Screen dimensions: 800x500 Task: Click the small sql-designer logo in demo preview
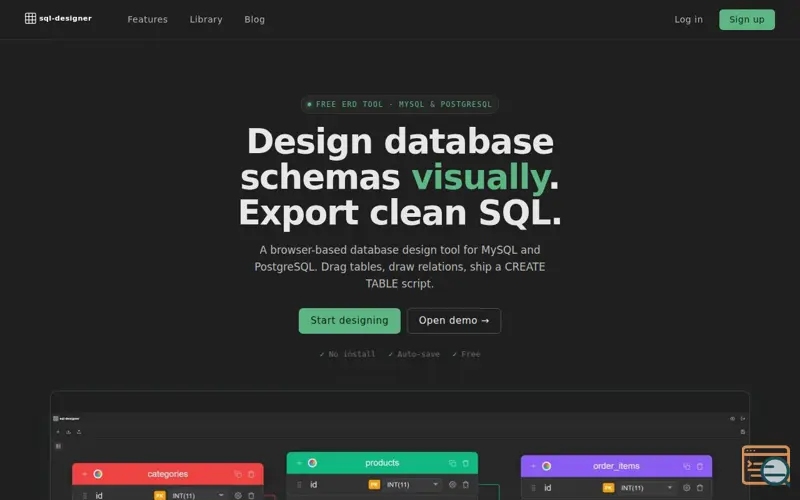tap(66, 418)
